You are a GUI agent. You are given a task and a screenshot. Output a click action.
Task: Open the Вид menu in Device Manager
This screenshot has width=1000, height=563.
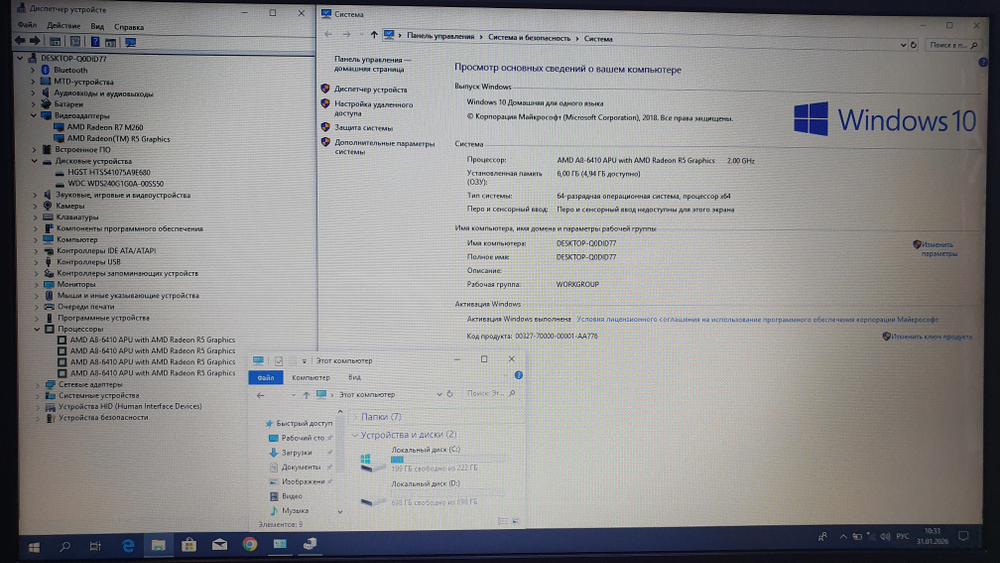click(x=97, y=27)
